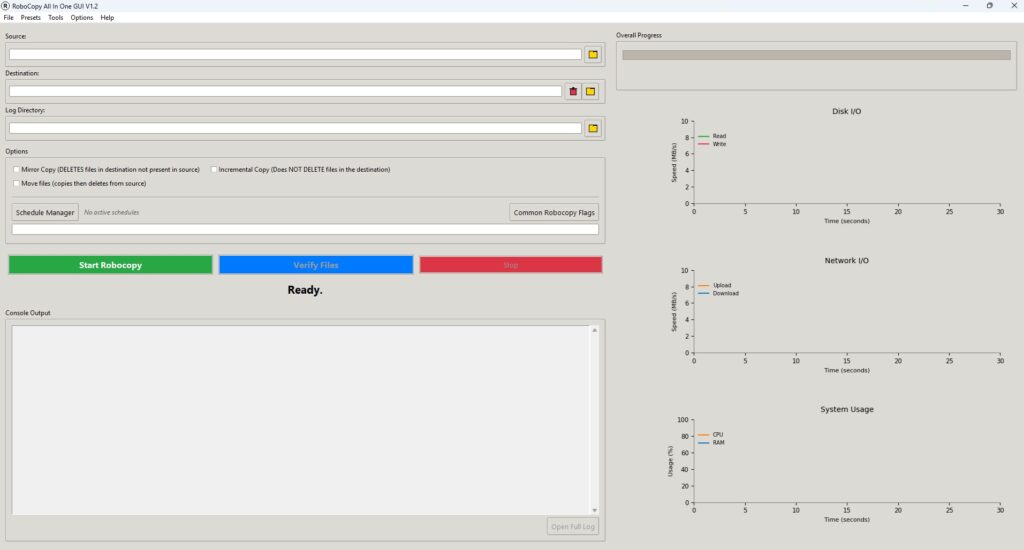Click the Console Output scrollbar down arrow
1024x550 pixels.
click(x=594, y=510)
